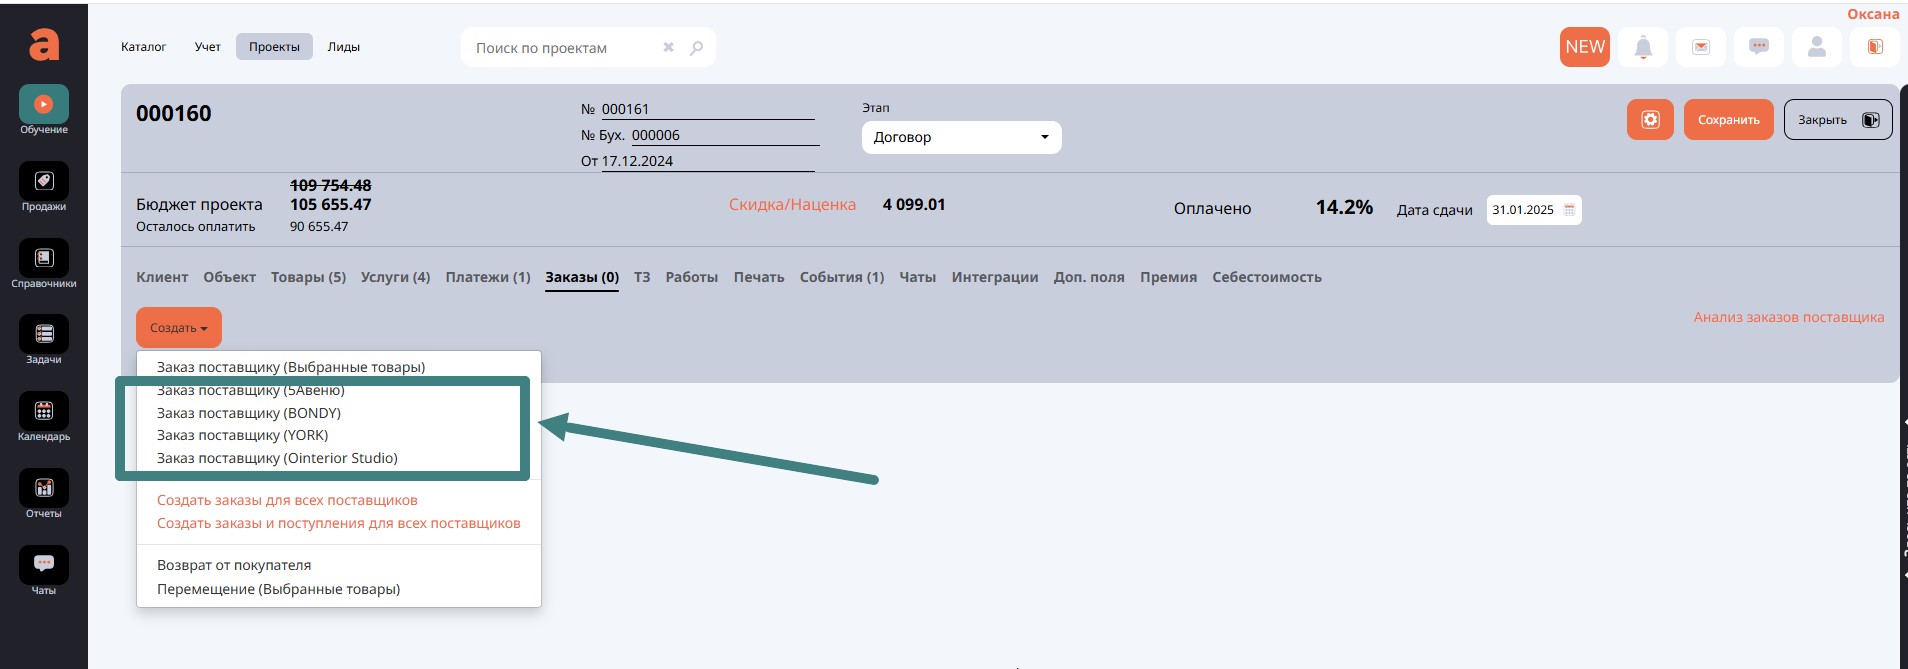Open the Отчеты reports icon
The width and height of the screenshot is (1908, 669).
[x=44, y=489]
